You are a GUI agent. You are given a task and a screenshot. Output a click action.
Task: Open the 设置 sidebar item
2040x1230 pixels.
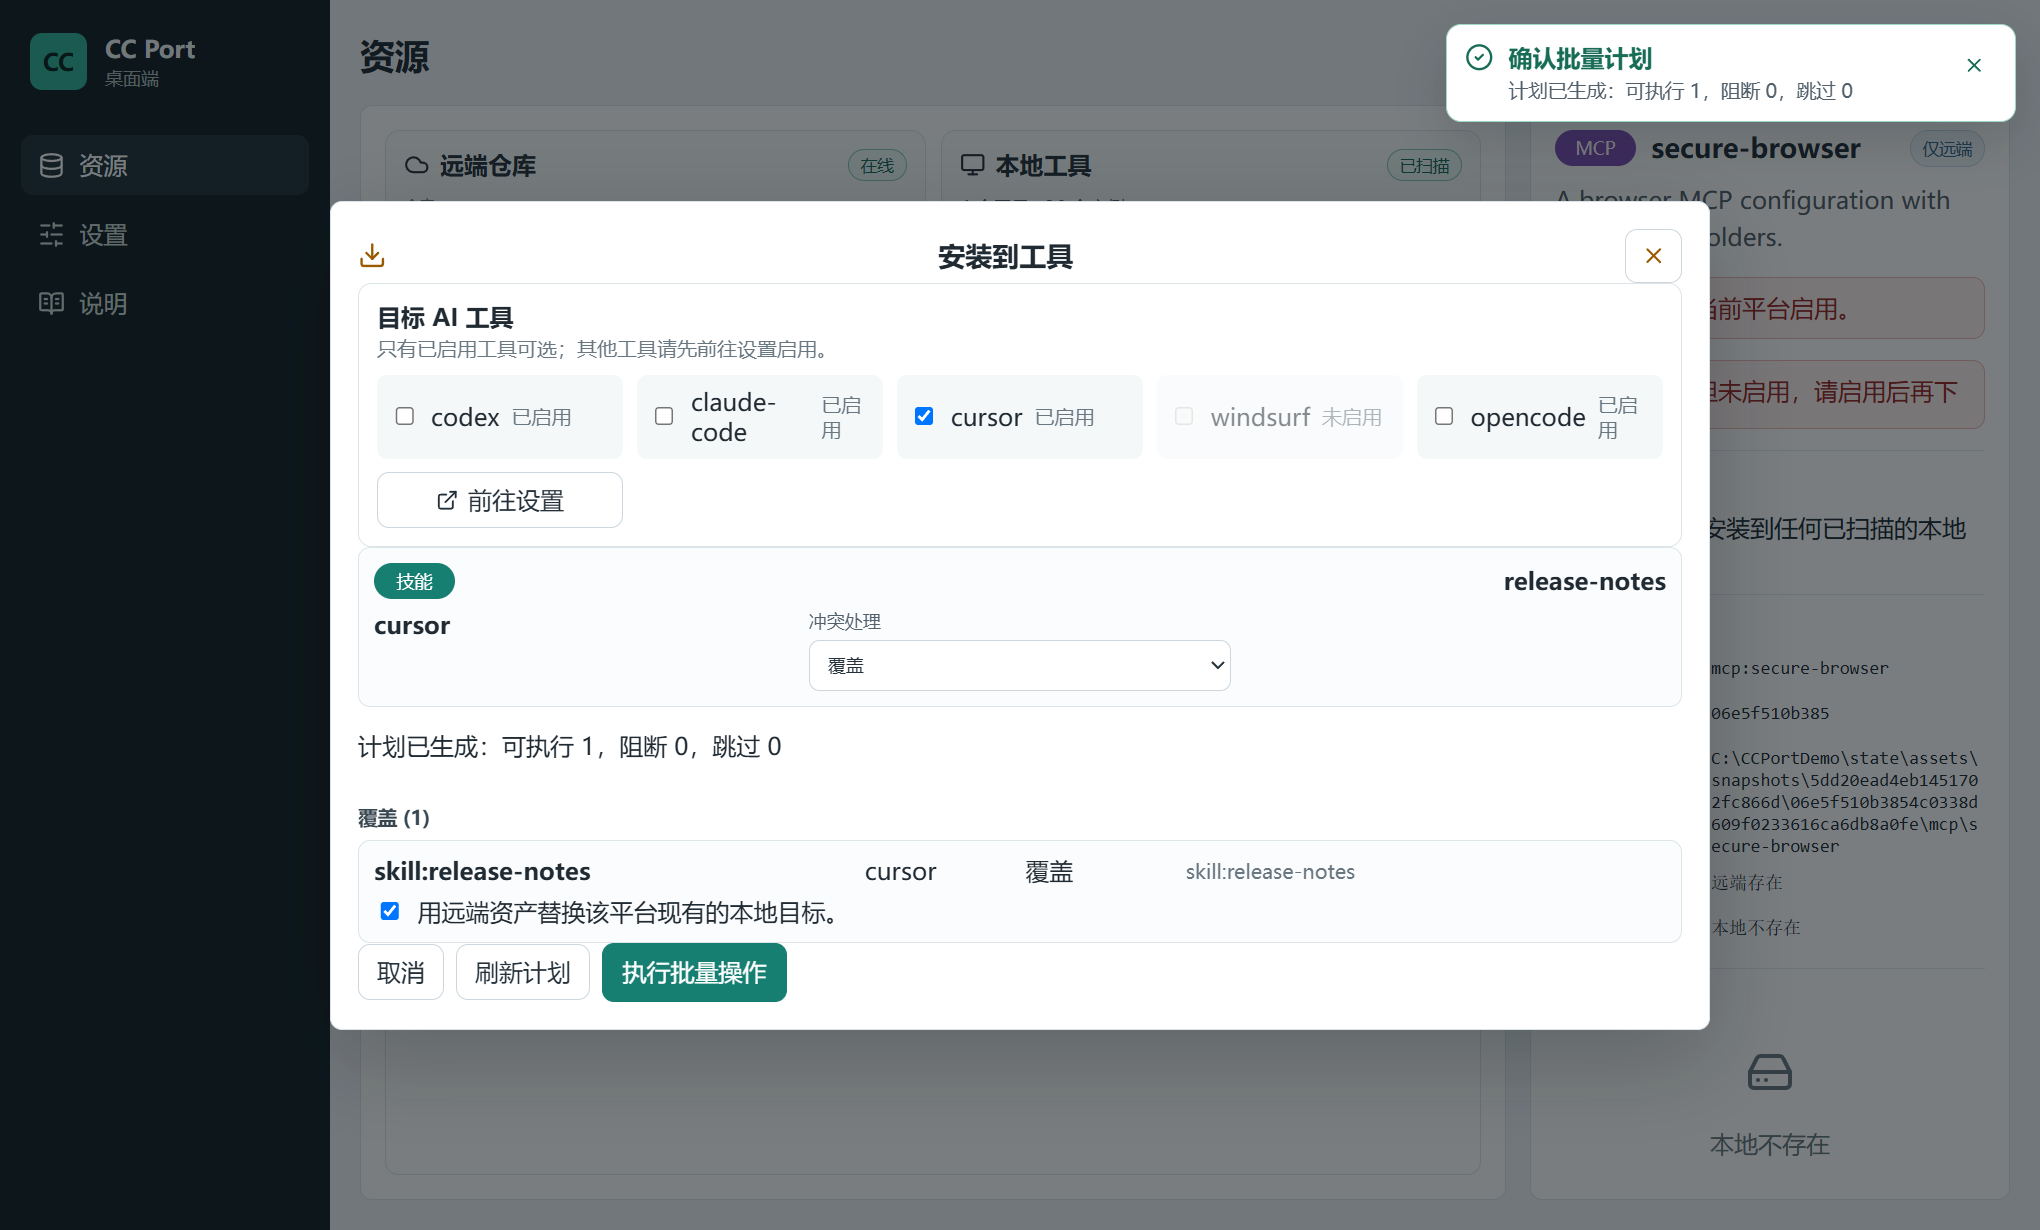[165, 235]
